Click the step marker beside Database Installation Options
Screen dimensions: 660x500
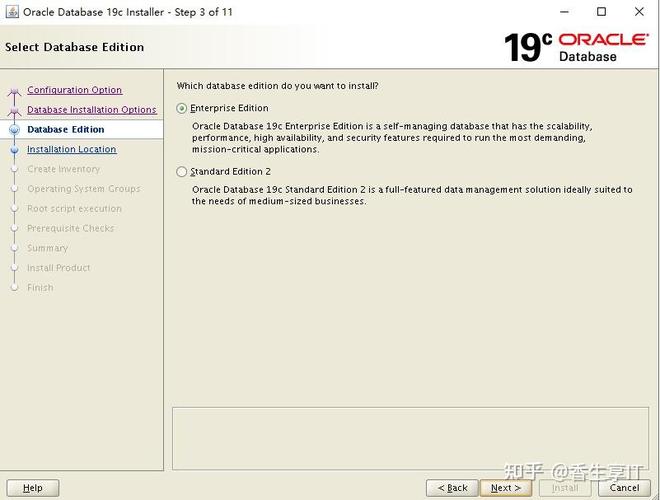[x=14, y=110]
